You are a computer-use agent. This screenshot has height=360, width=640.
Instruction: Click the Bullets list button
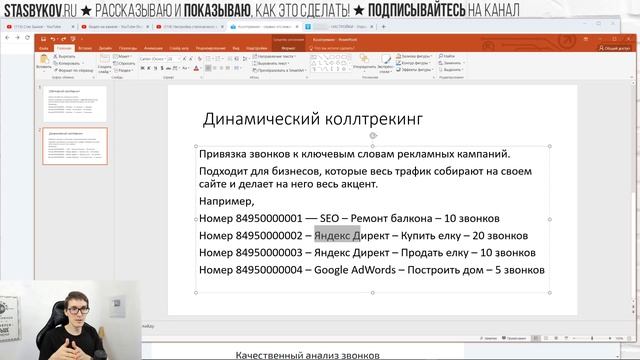click(x=209, y=59)
